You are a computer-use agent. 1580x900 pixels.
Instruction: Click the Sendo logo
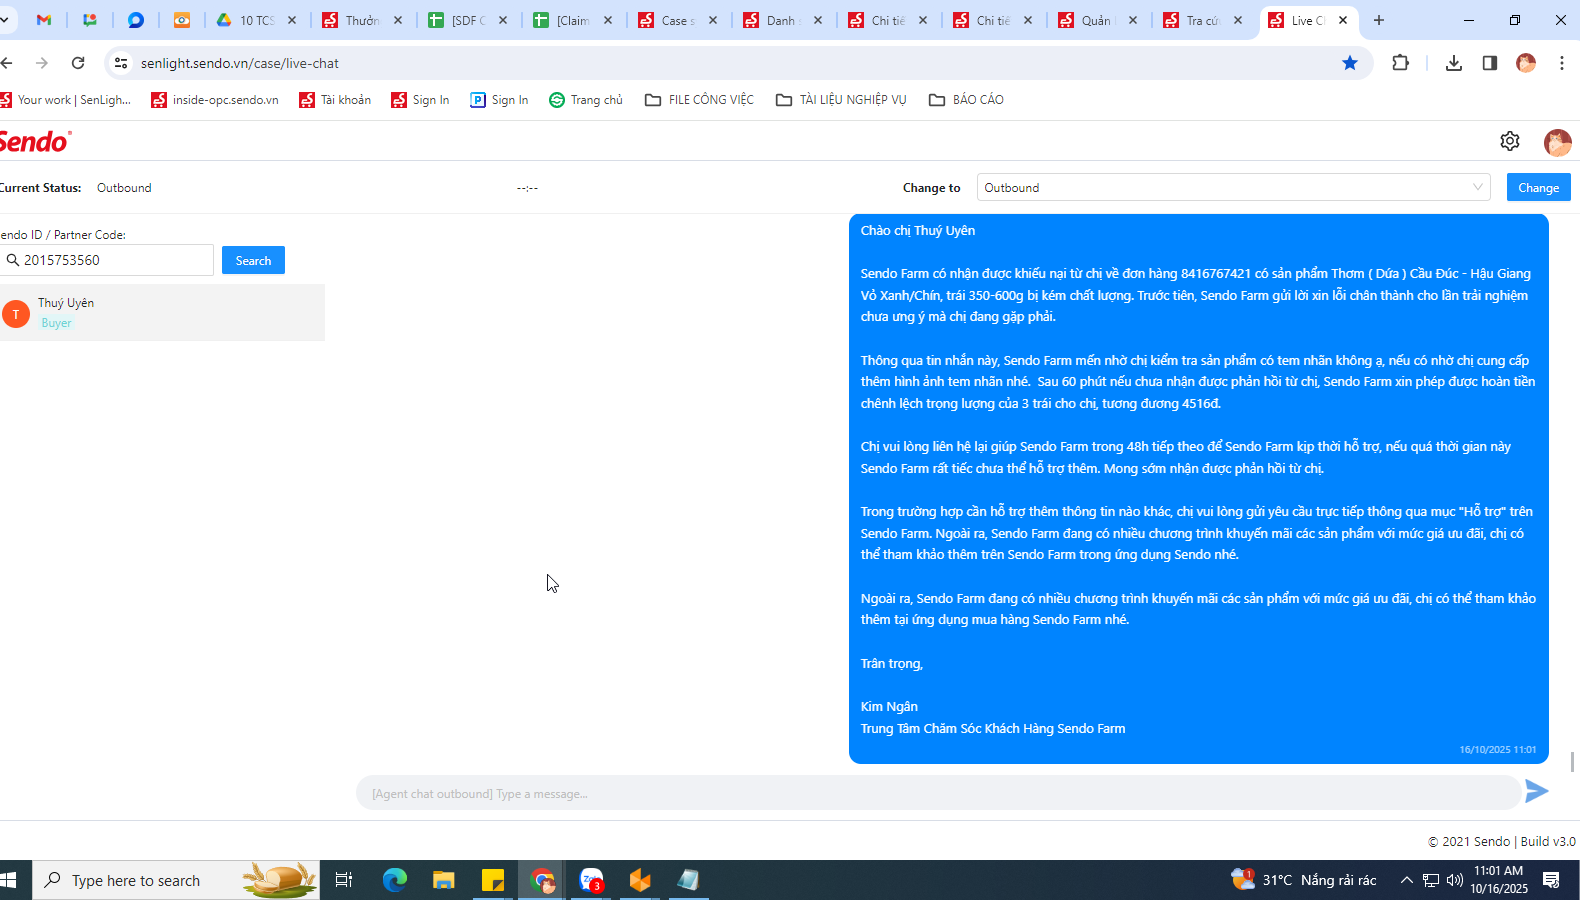[x=35, y=141]
